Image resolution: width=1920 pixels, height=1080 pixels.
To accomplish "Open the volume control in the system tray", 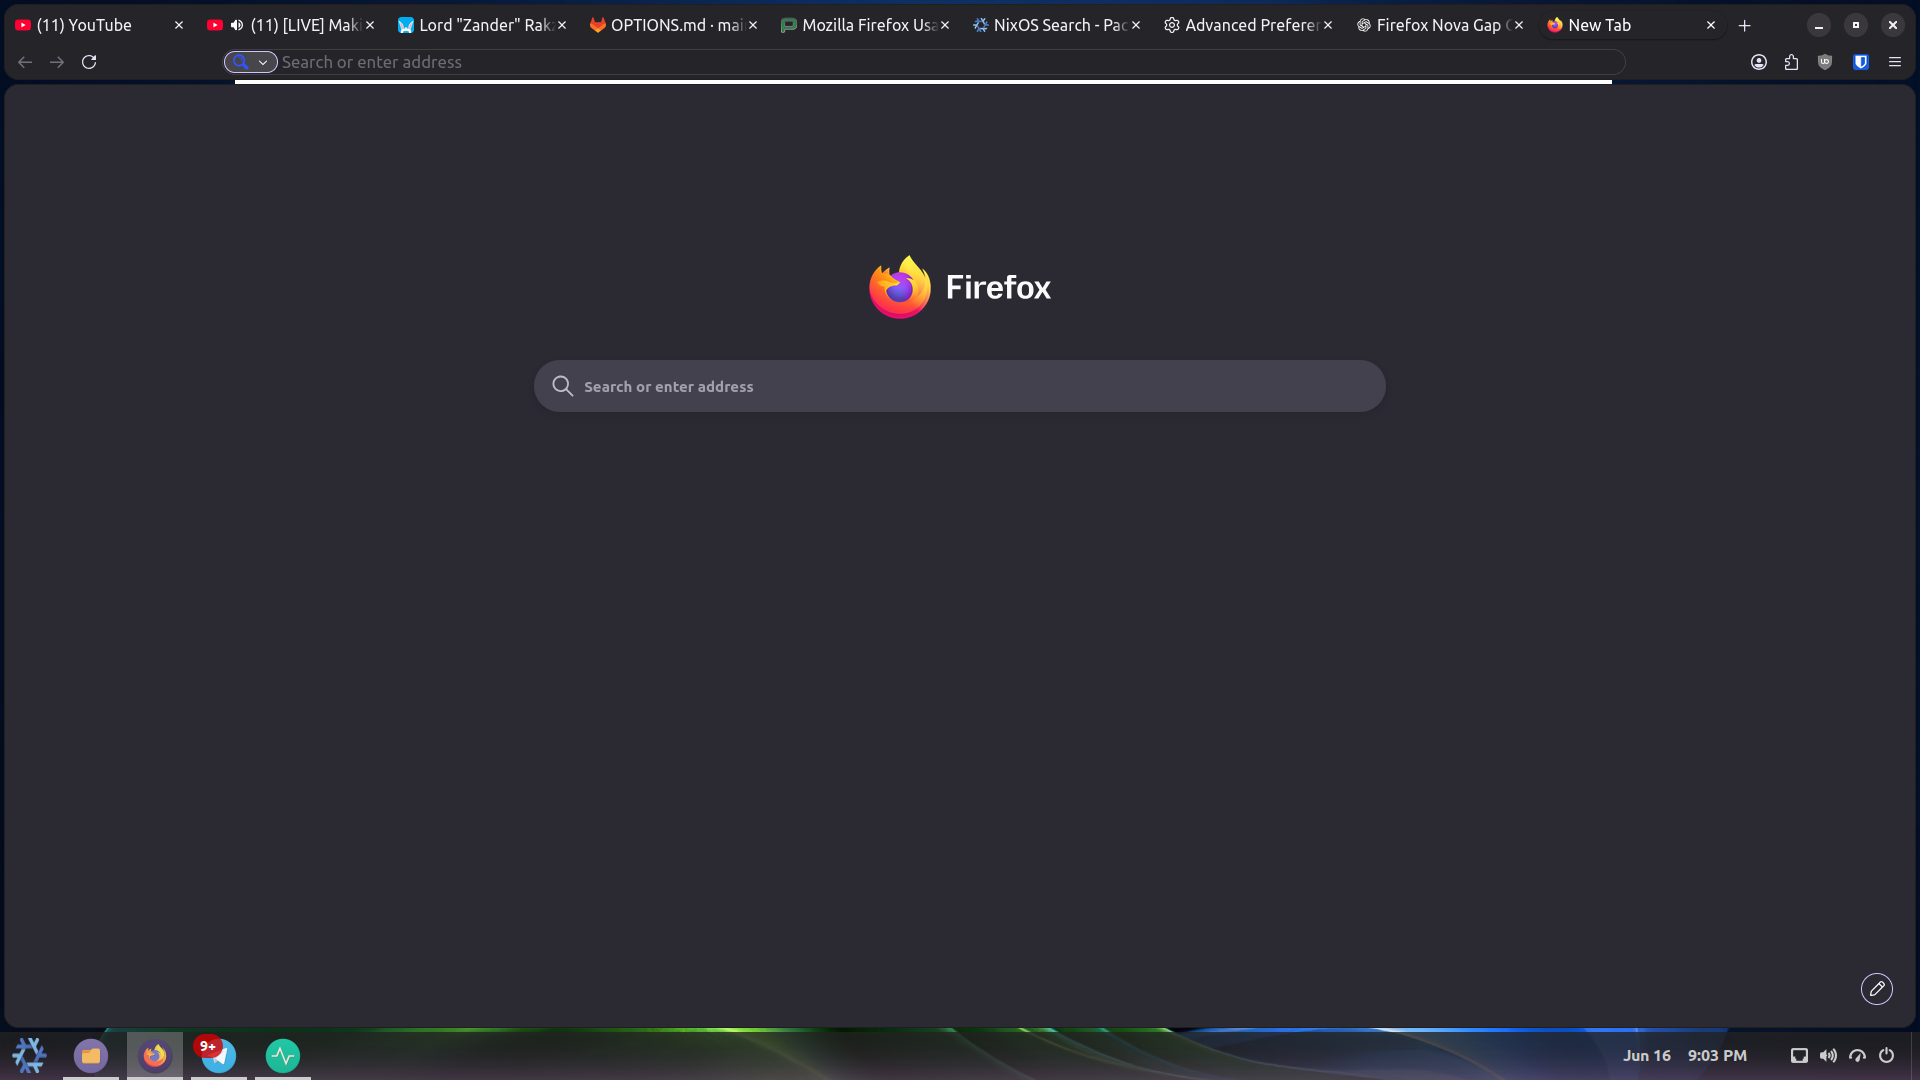I will [1828, 1055].
